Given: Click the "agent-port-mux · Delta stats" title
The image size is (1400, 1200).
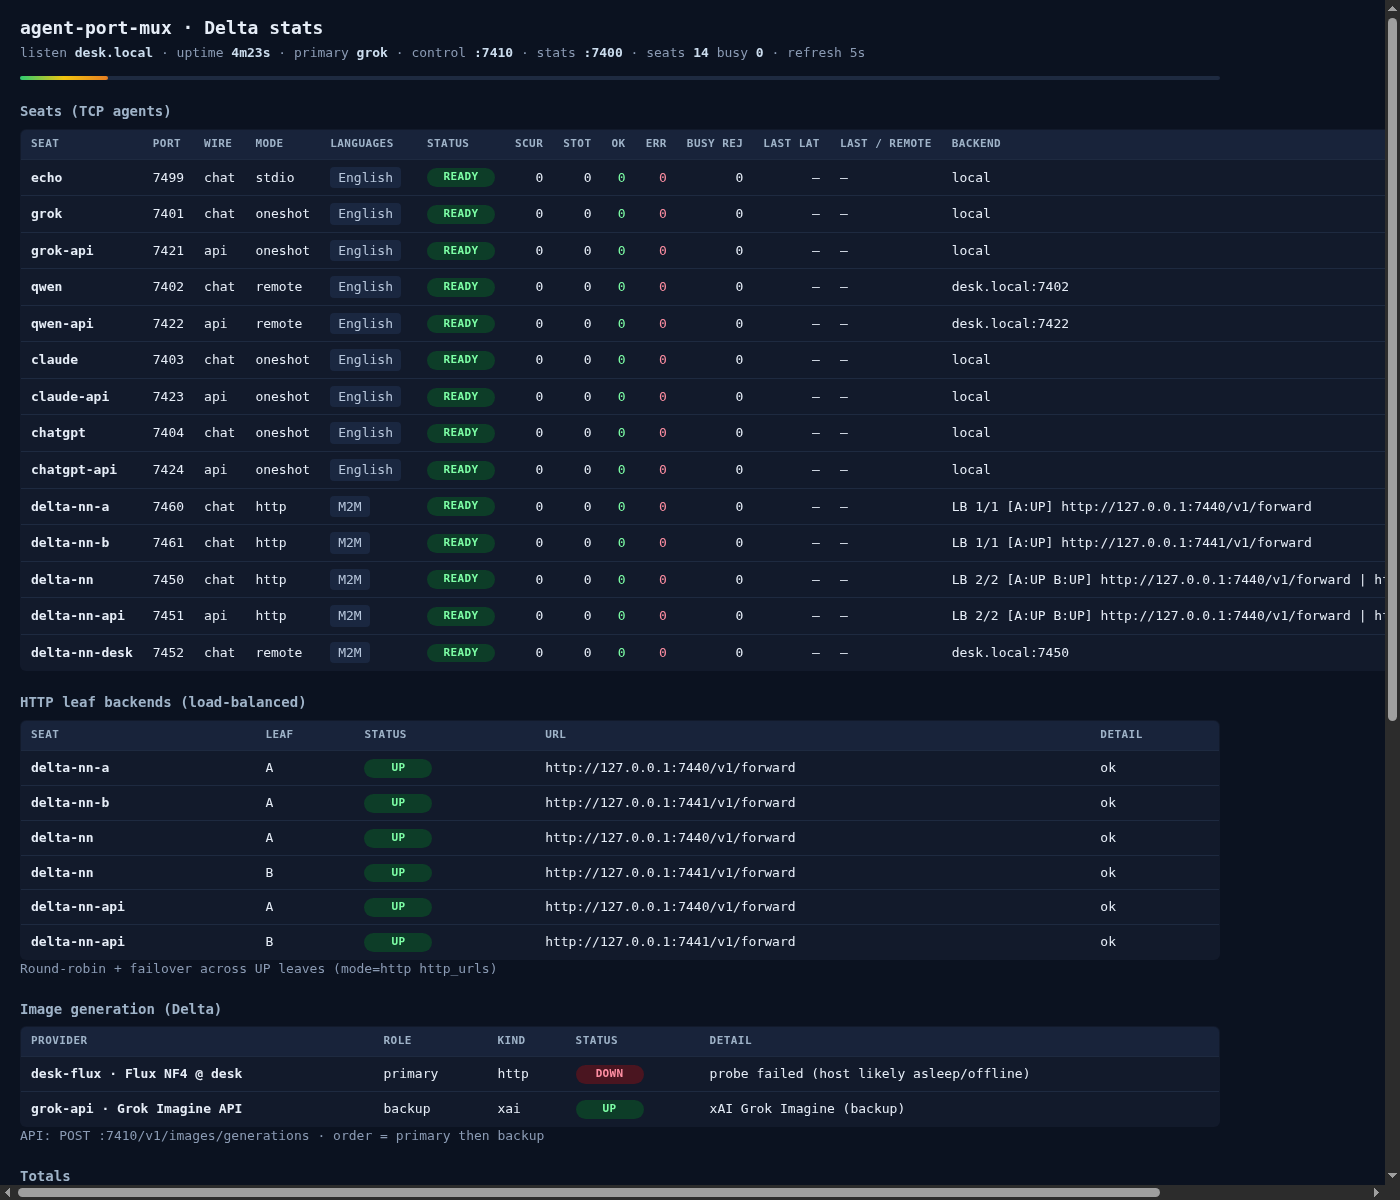Looking at the screenshot, I should point(171,28).
